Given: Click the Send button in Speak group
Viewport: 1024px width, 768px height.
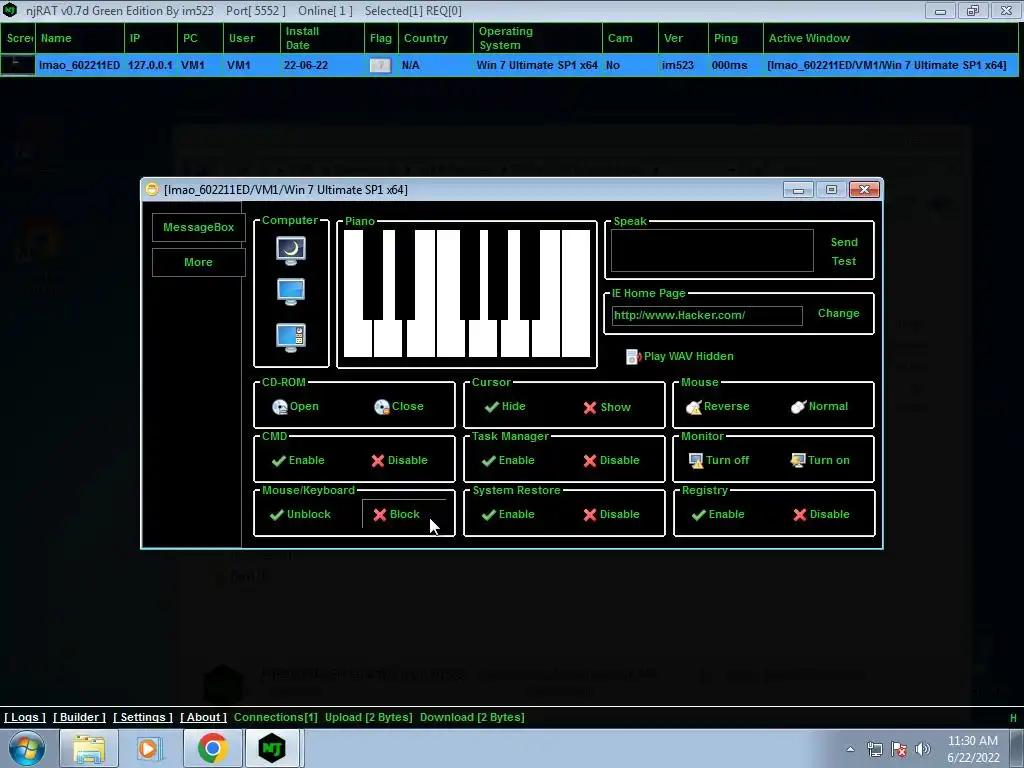Looking at the screenshot, I should point(844,242).
